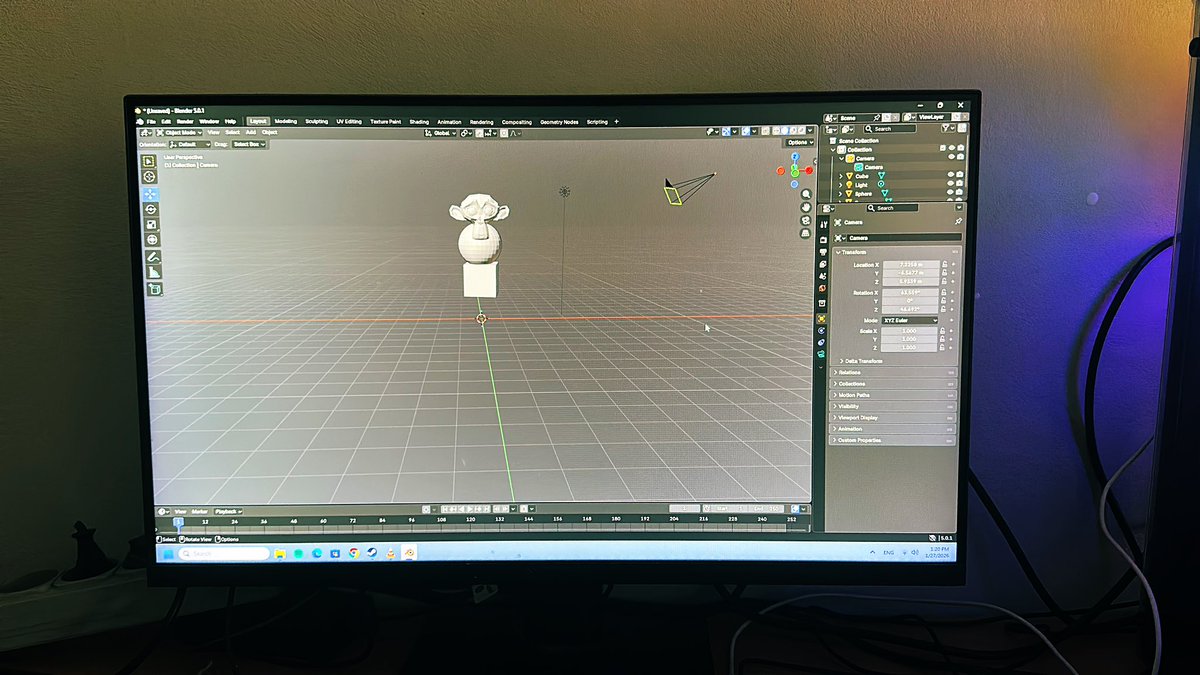Screen dimensions: 1200x675
Task: Click the pan view hand icon
Action: 806,207
